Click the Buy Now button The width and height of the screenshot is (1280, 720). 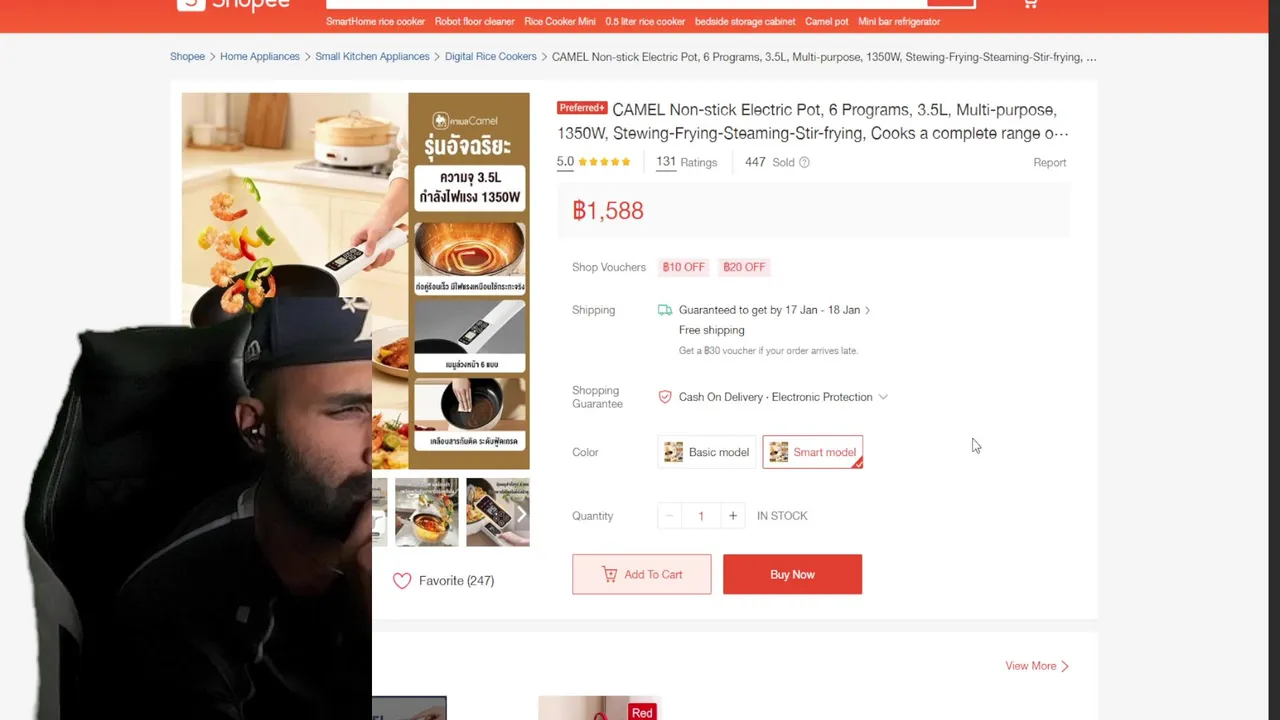click(x=793, y=575)
